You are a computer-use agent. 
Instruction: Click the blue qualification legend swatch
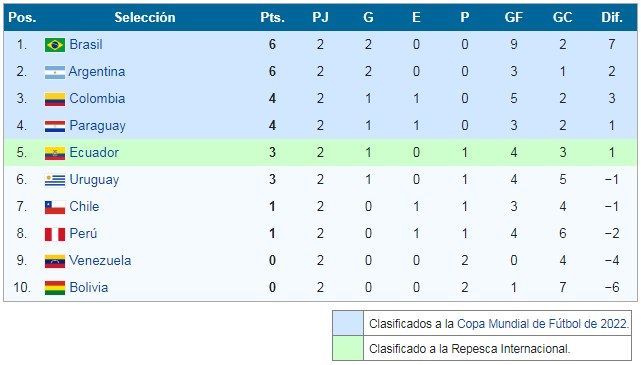coord(348,323)
